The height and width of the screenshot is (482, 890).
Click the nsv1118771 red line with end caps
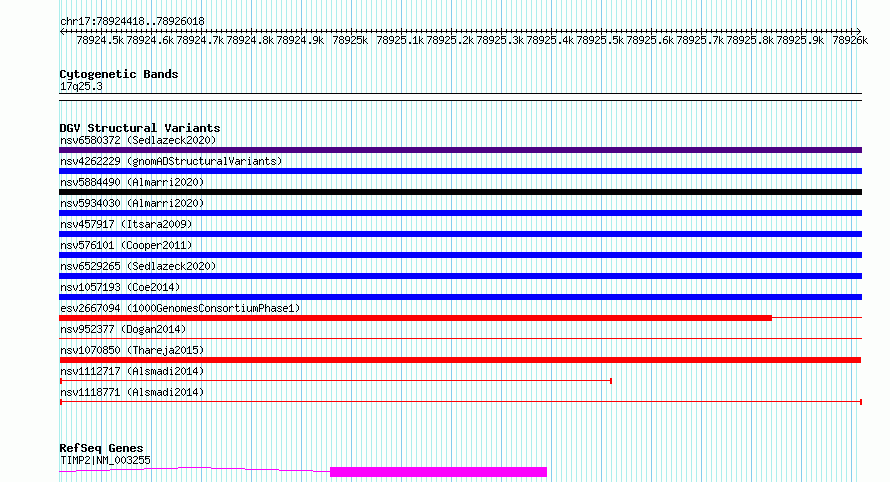pyautogui.click(x=461, y=402)
